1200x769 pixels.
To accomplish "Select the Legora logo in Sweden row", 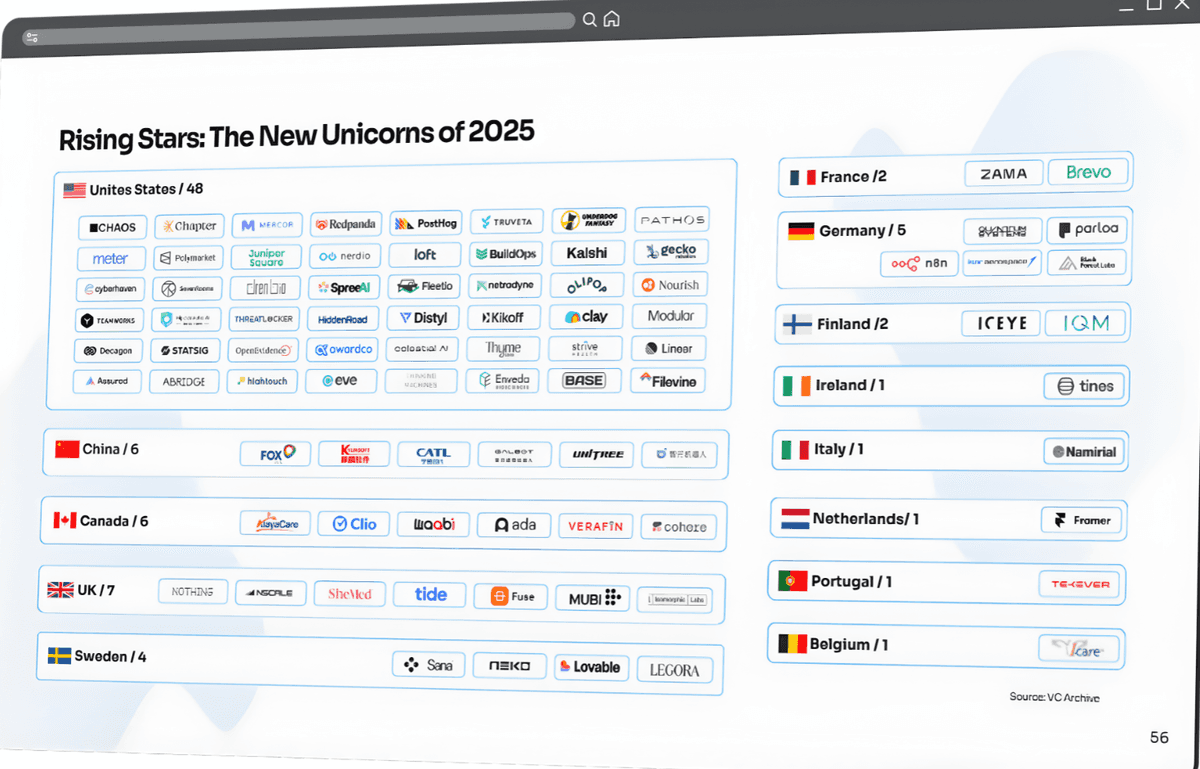I will pyautogui.click(x=675, y=670).
